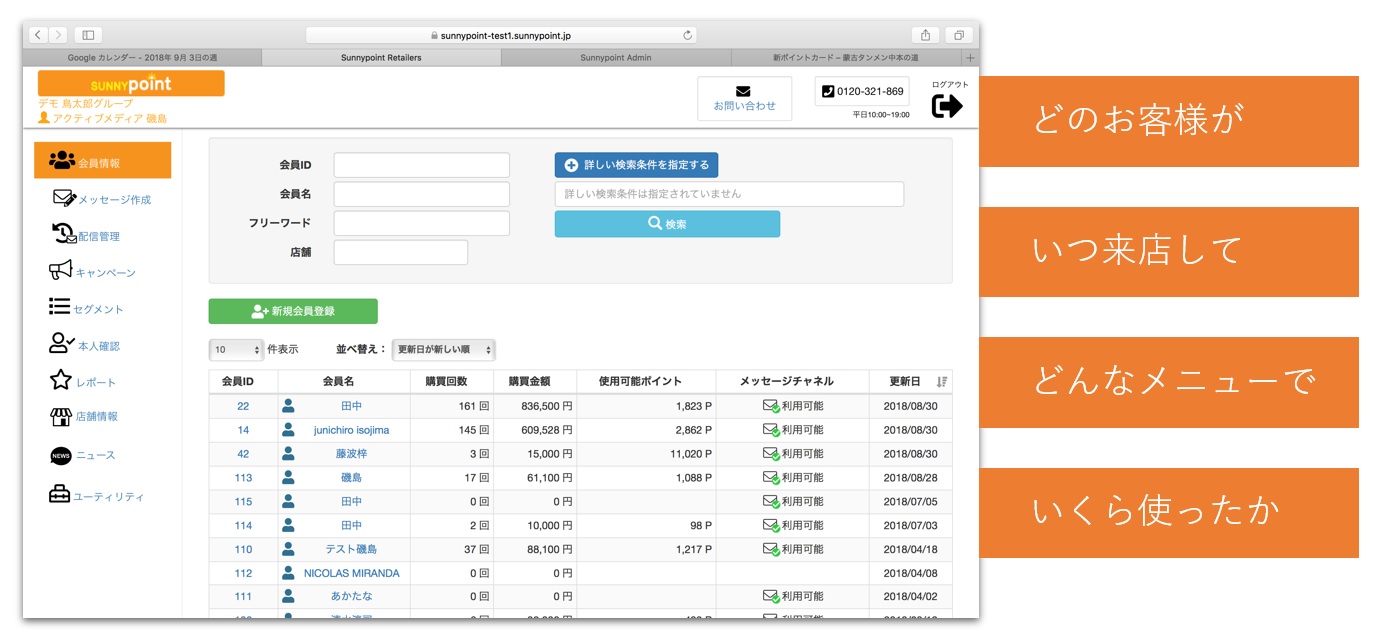Click the 会員ID input field
This screenshot has width=1384, height=637.
click(x=422, y=165)
